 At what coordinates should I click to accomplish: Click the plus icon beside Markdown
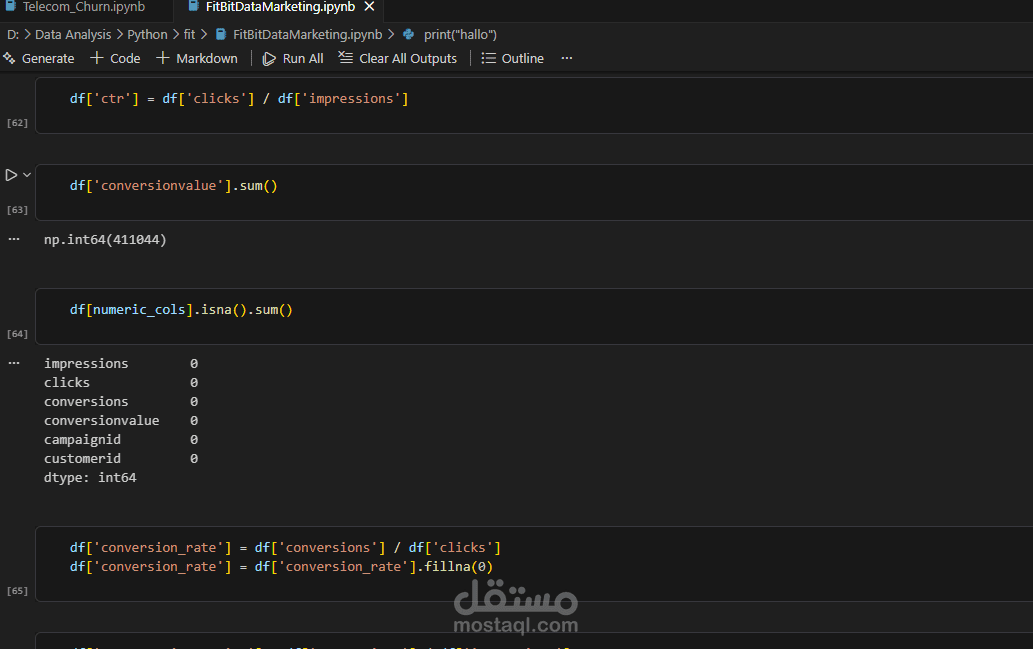coord(163,58)
